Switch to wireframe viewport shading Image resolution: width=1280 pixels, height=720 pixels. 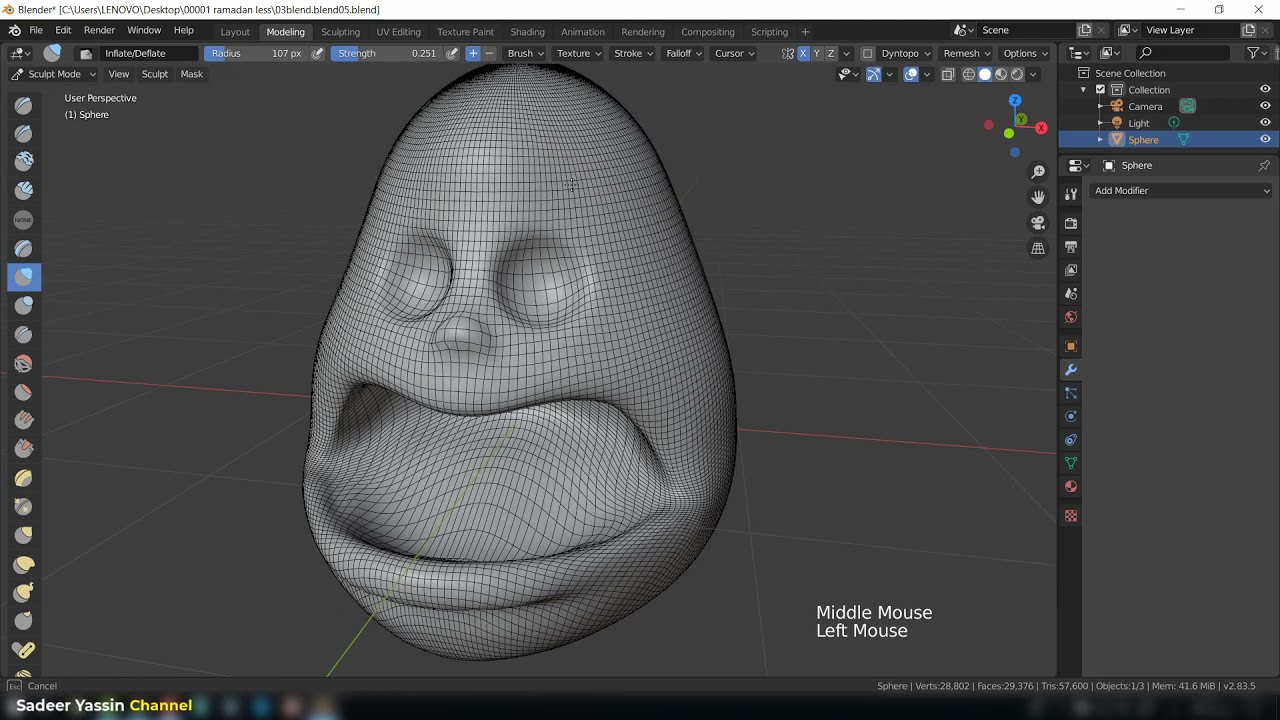(968, 74)
